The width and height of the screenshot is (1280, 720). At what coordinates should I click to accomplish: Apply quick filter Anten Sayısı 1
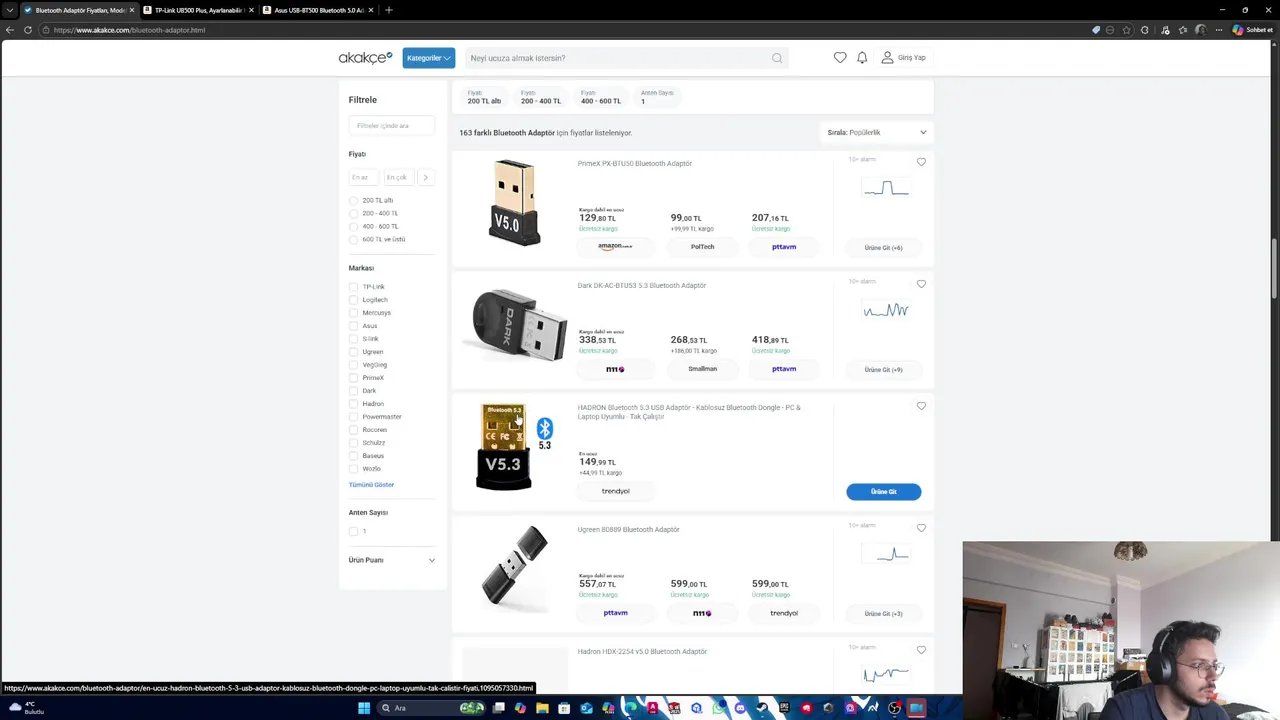pos(657,97)
